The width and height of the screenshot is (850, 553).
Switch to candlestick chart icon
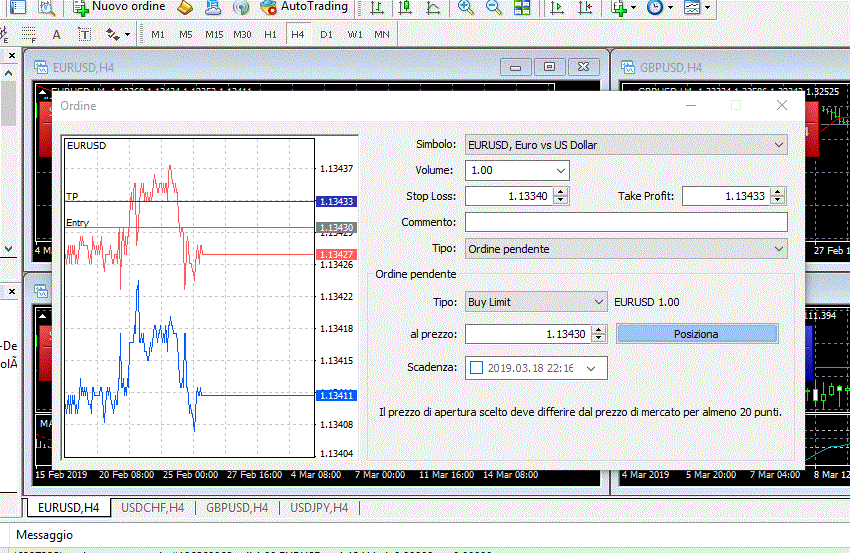(x=404, y=8)
